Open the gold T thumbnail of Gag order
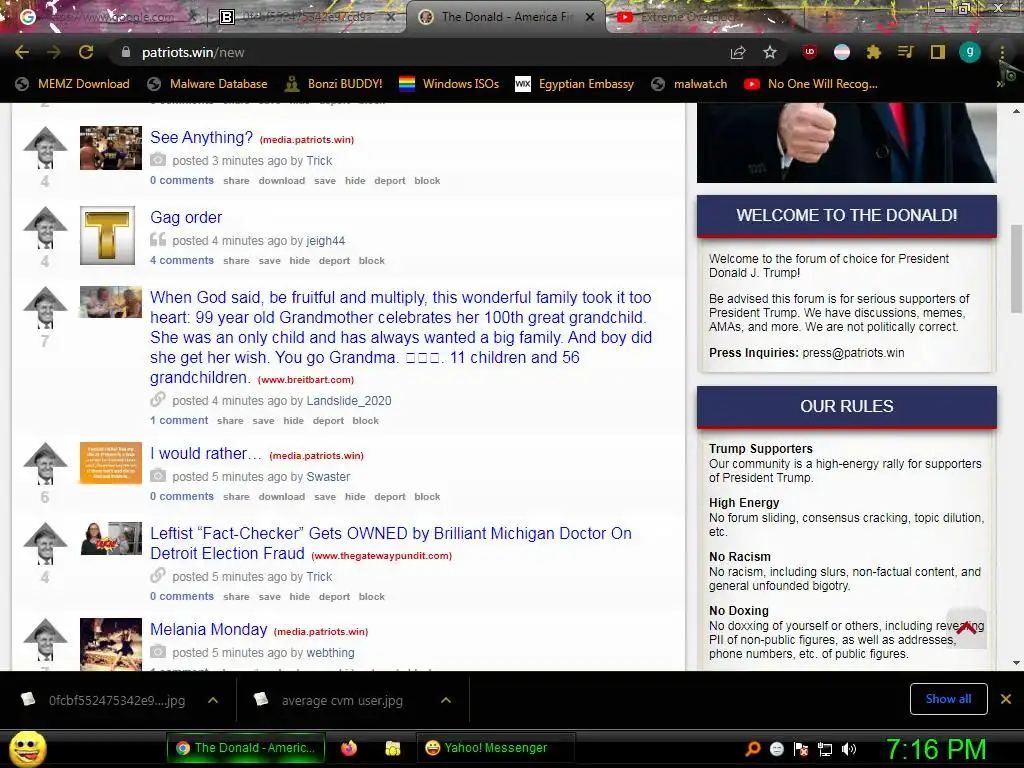The image size is (1024, 768). pyautogui.click(x=107, y=236)
